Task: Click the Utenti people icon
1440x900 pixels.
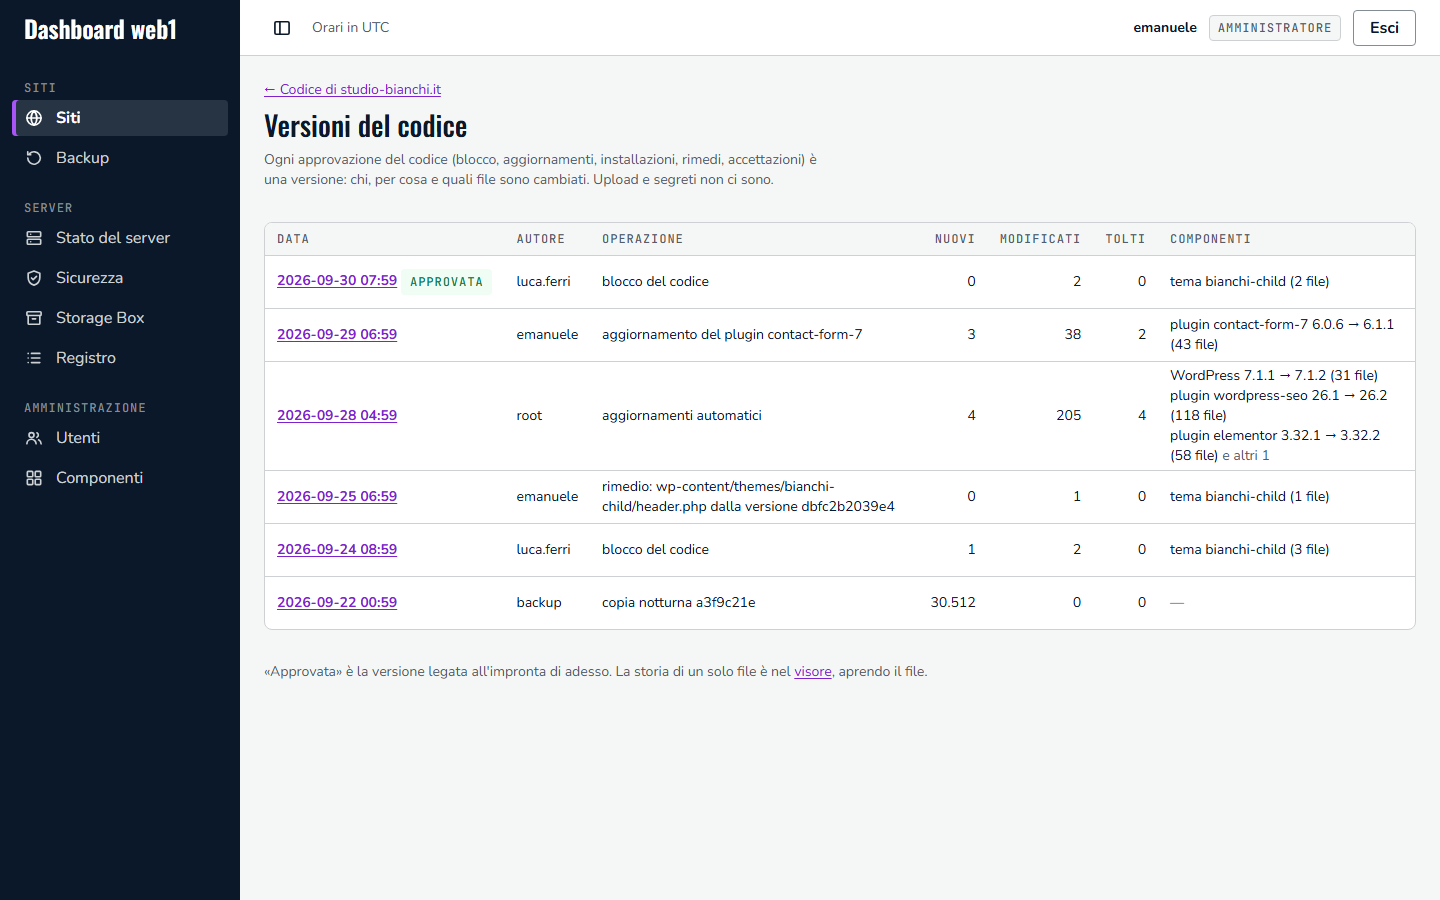Action: [x=34, y=438]
